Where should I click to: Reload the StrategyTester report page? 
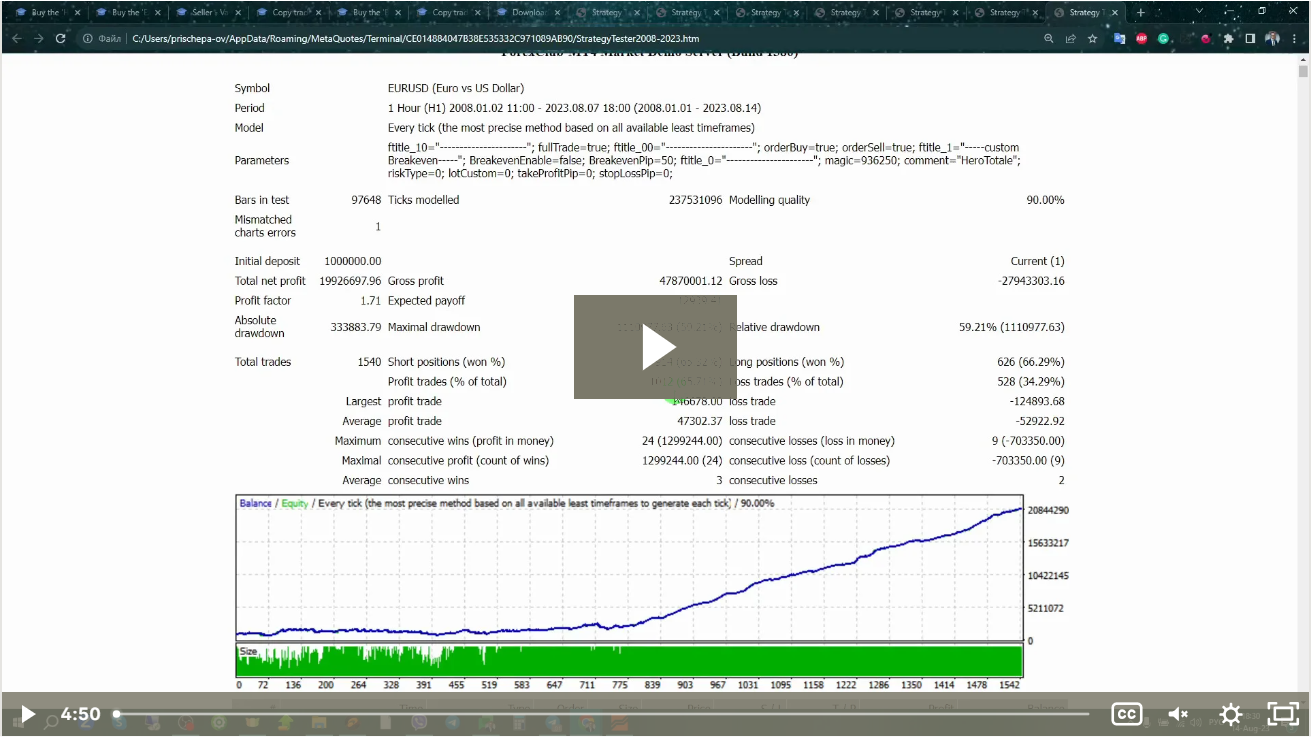60,38
